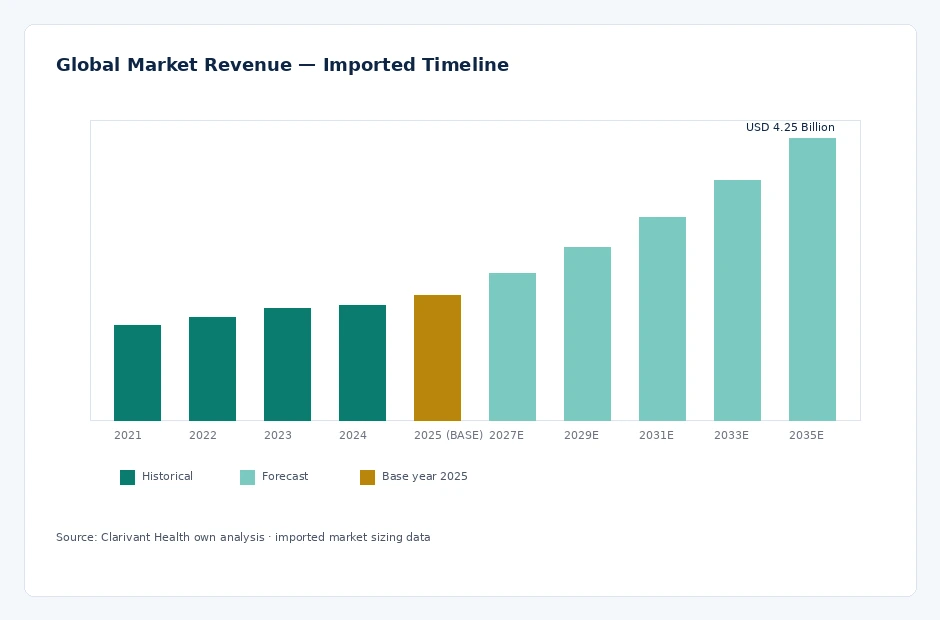Select the 2027E forecast bar
This screenshot has width=940, height=620.
point(512,347)
